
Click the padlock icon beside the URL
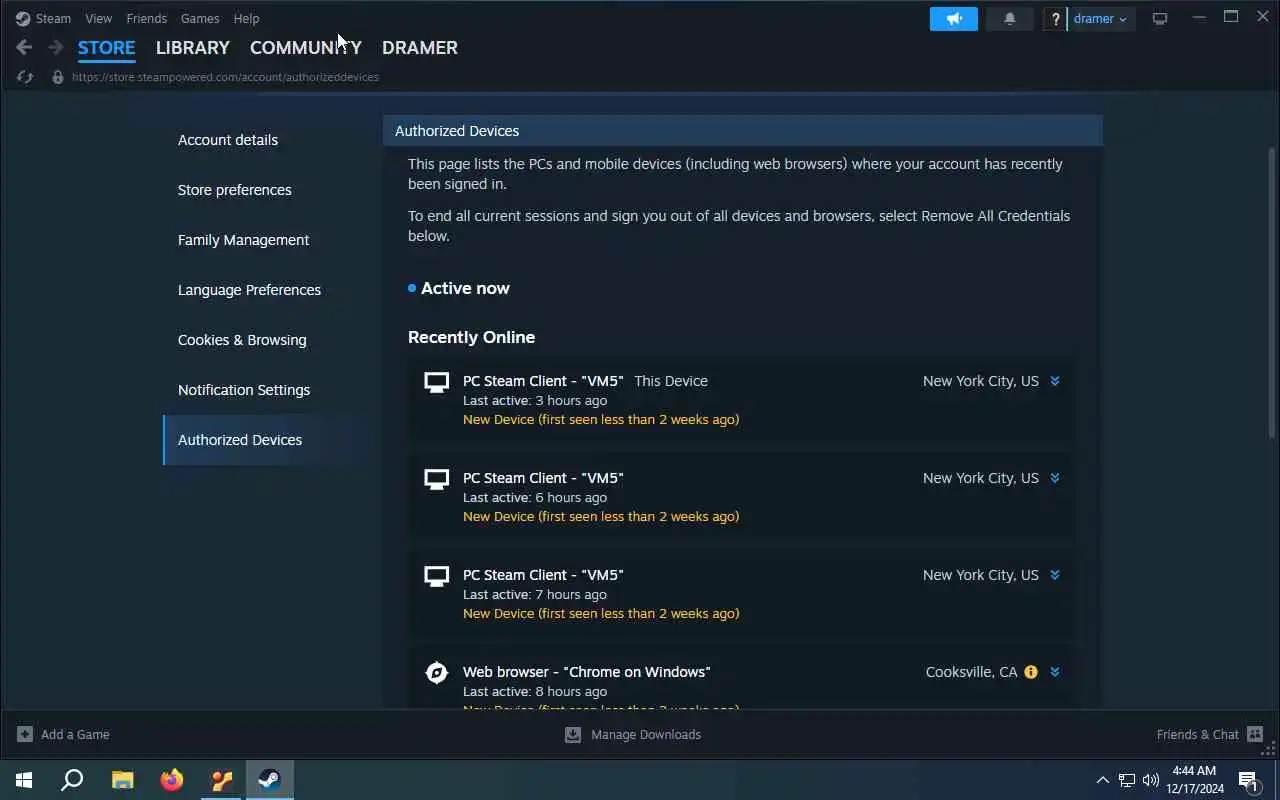tap(58, 77)
